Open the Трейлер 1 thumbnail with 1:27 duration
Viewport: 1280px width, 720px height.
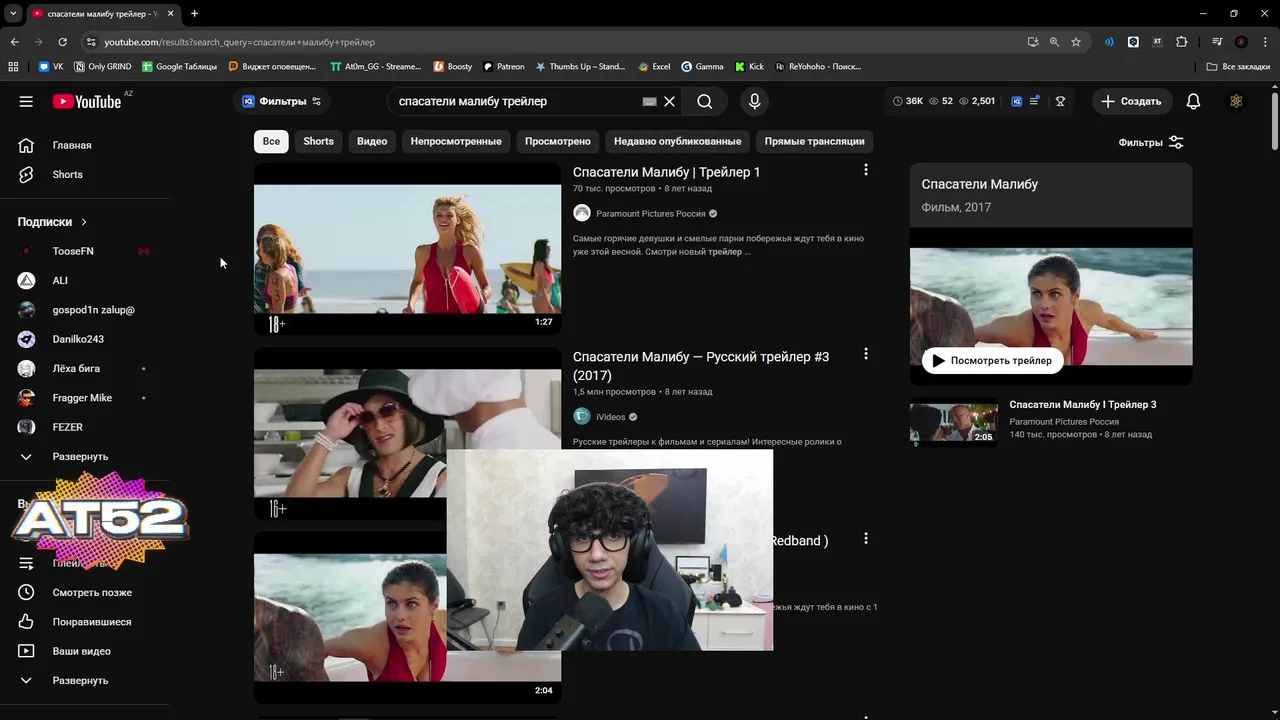point(407,248)
